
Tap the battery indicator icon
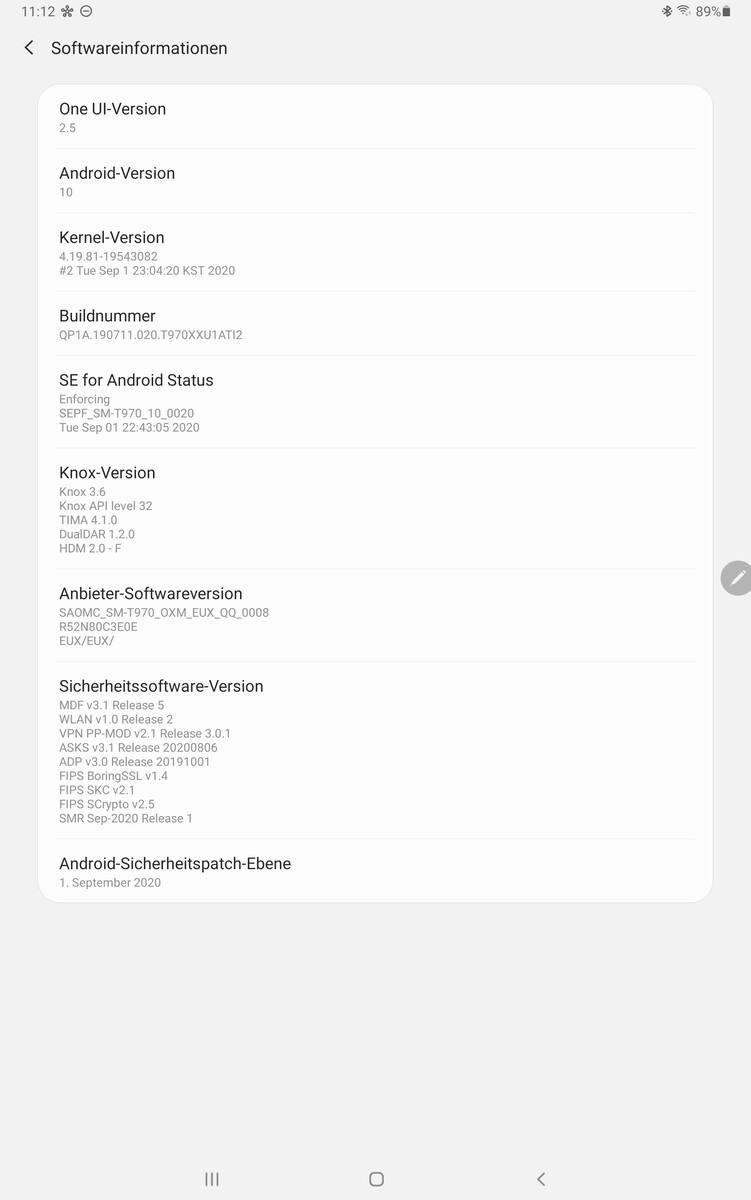click(x=727, y=11)
